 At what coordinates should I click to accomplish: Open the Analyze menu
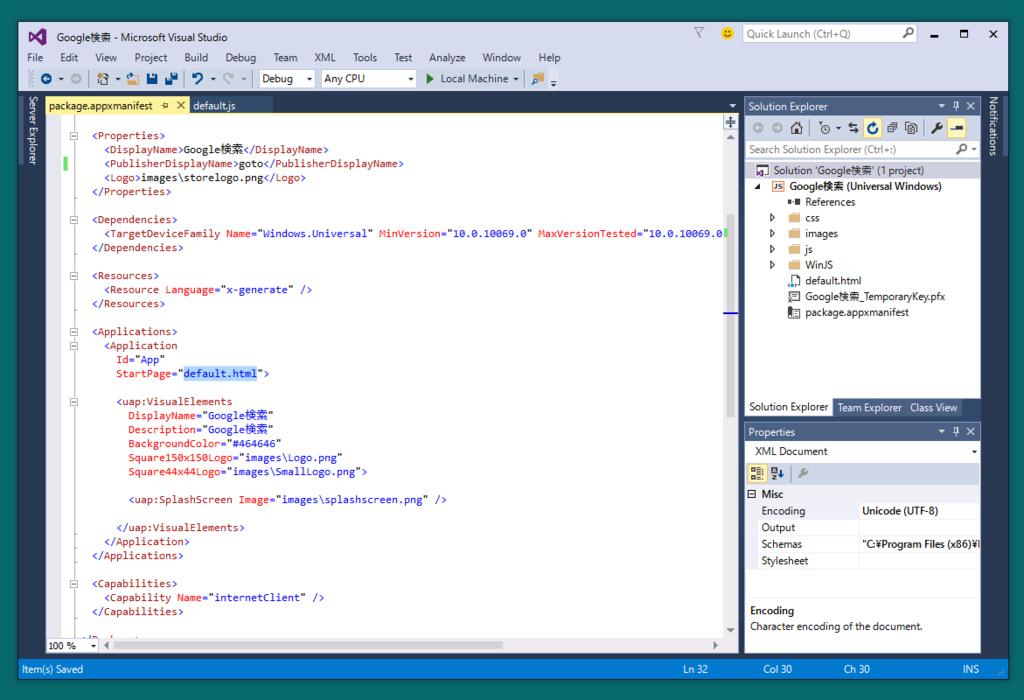(x=447, y=57)
